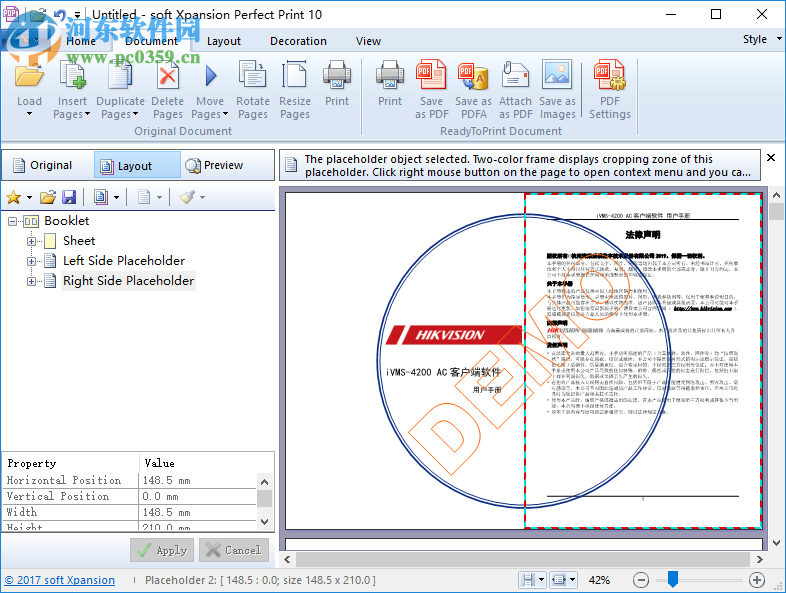Select the Booklet tree item
The width and height of the screenshot is (786, 593).
click(x=67, y=221)
